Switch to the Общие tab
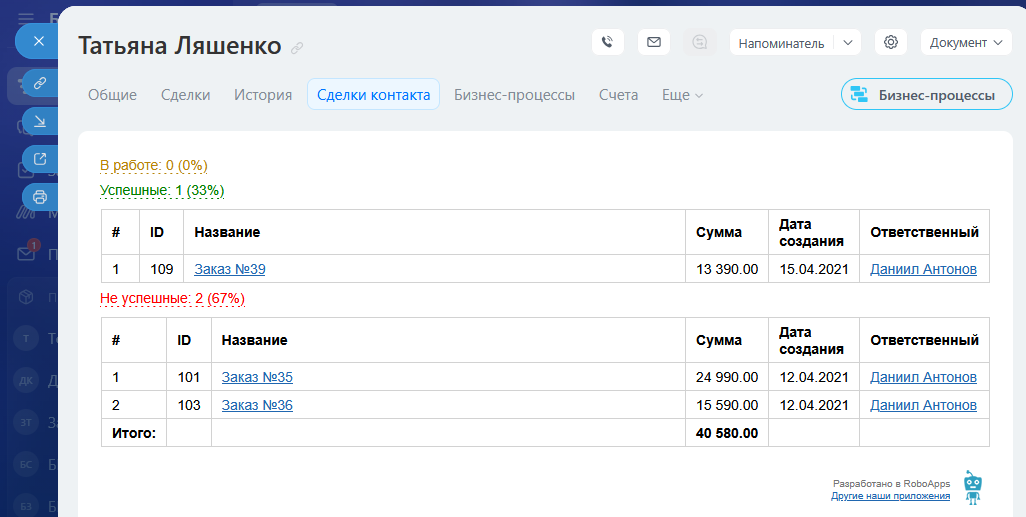 click(113, 95)
